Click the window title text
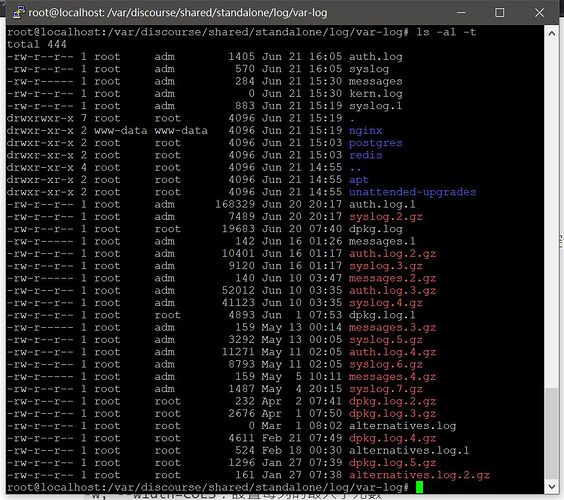The height and width of the screenshot is (500, 564). tap(178, 13)
